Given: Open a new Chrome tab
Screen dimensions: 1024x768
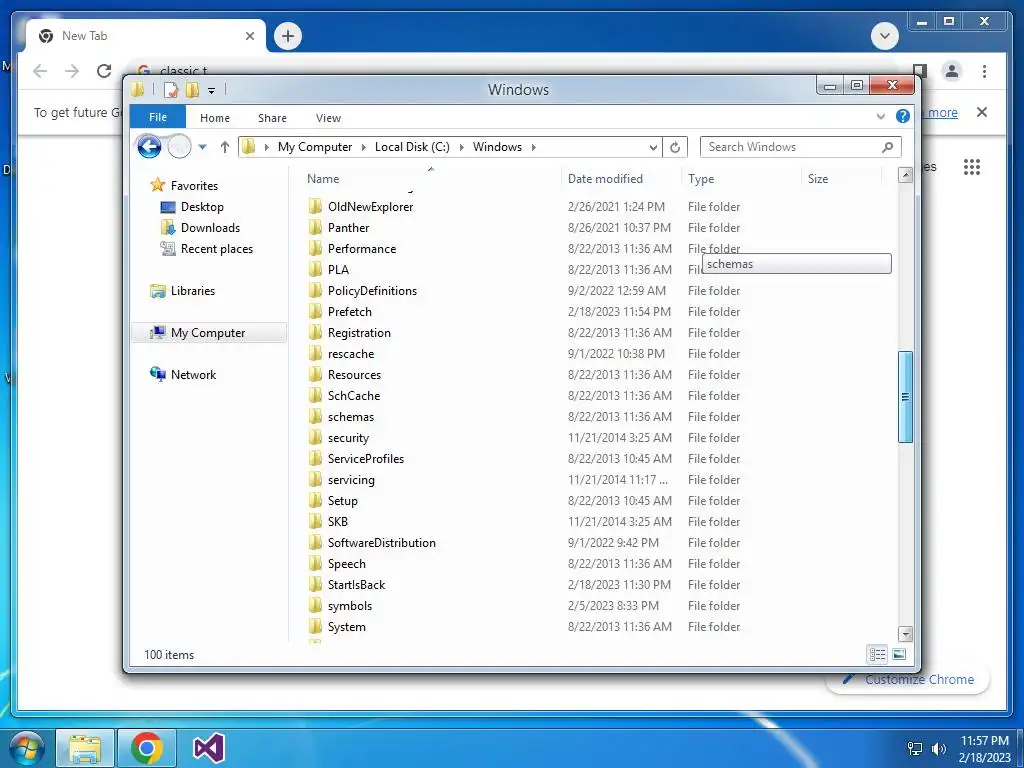Looking at the screenshot, I should (x=288, y=36).
